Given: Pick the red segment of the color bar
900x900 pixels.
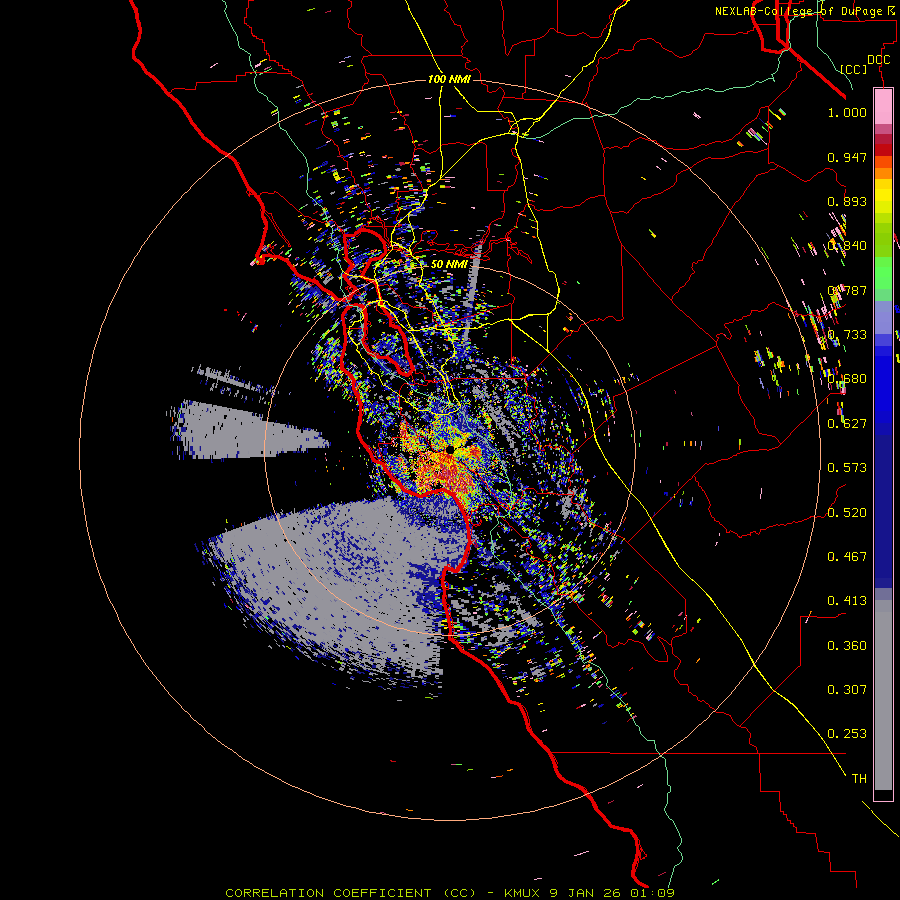Looking at the screenshot, I should coord(883,150).
